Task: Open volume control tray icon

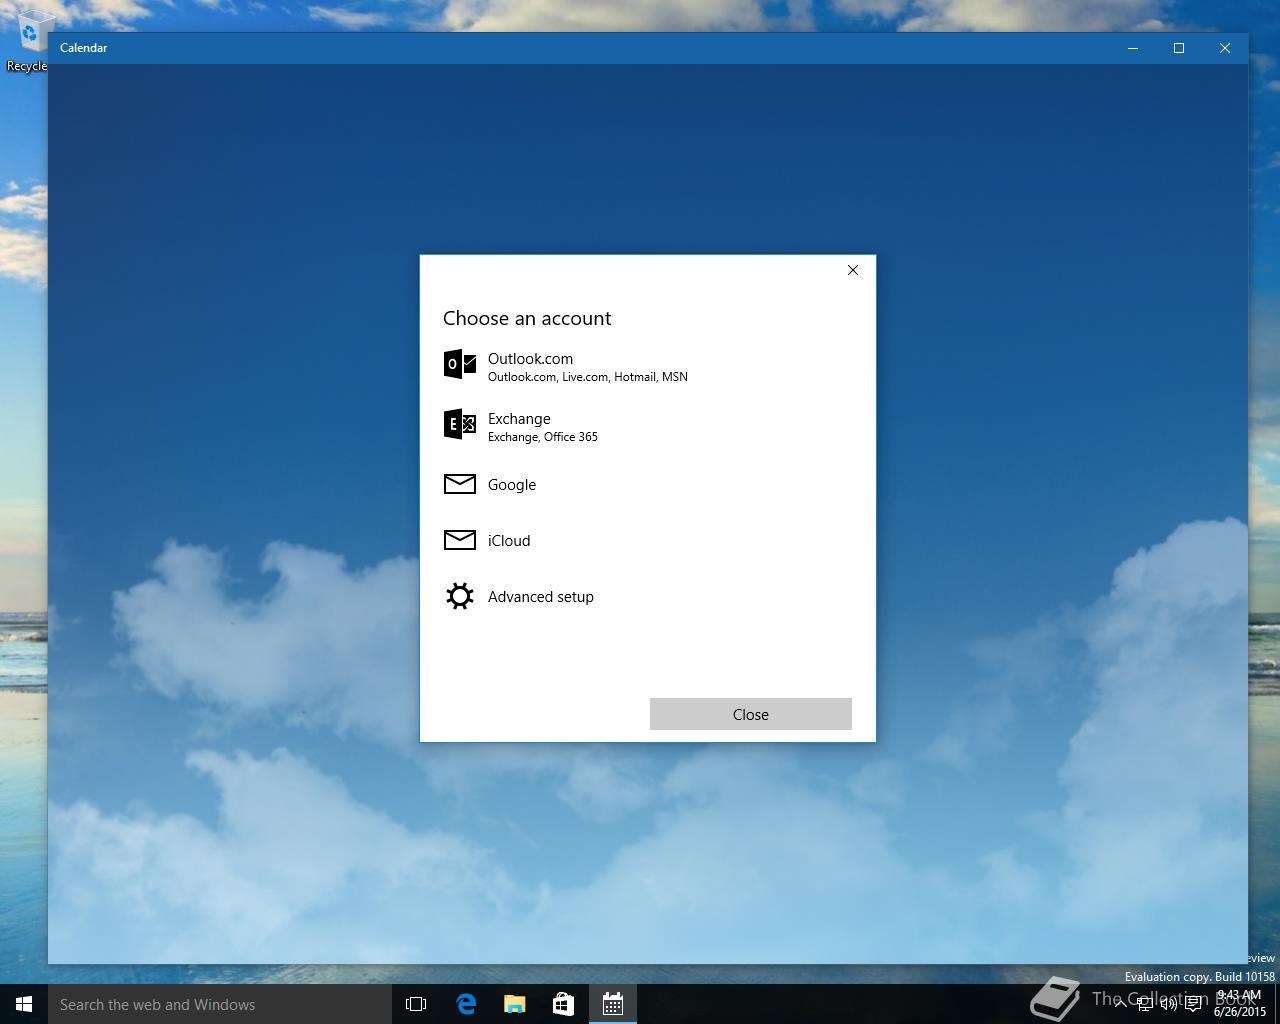Action: click(x=1169, y=1004)
